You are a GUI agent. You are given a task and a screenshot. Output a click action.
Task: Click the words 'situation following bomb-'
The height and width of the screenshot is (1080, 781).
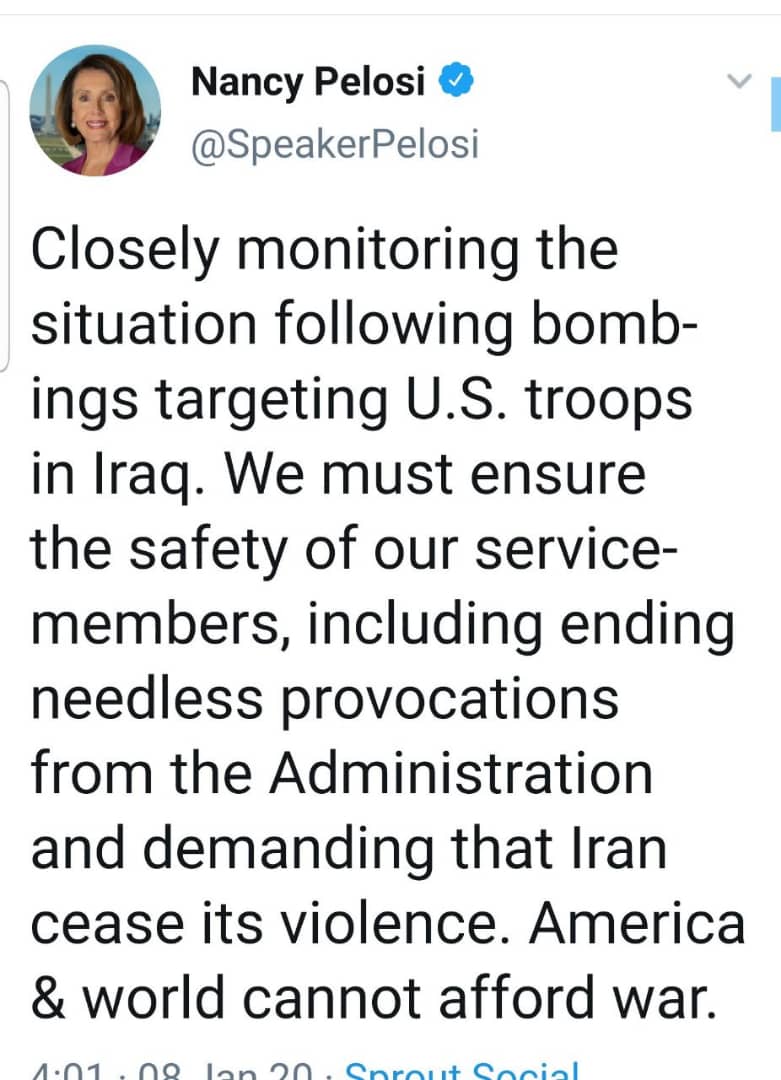point(364,325)
